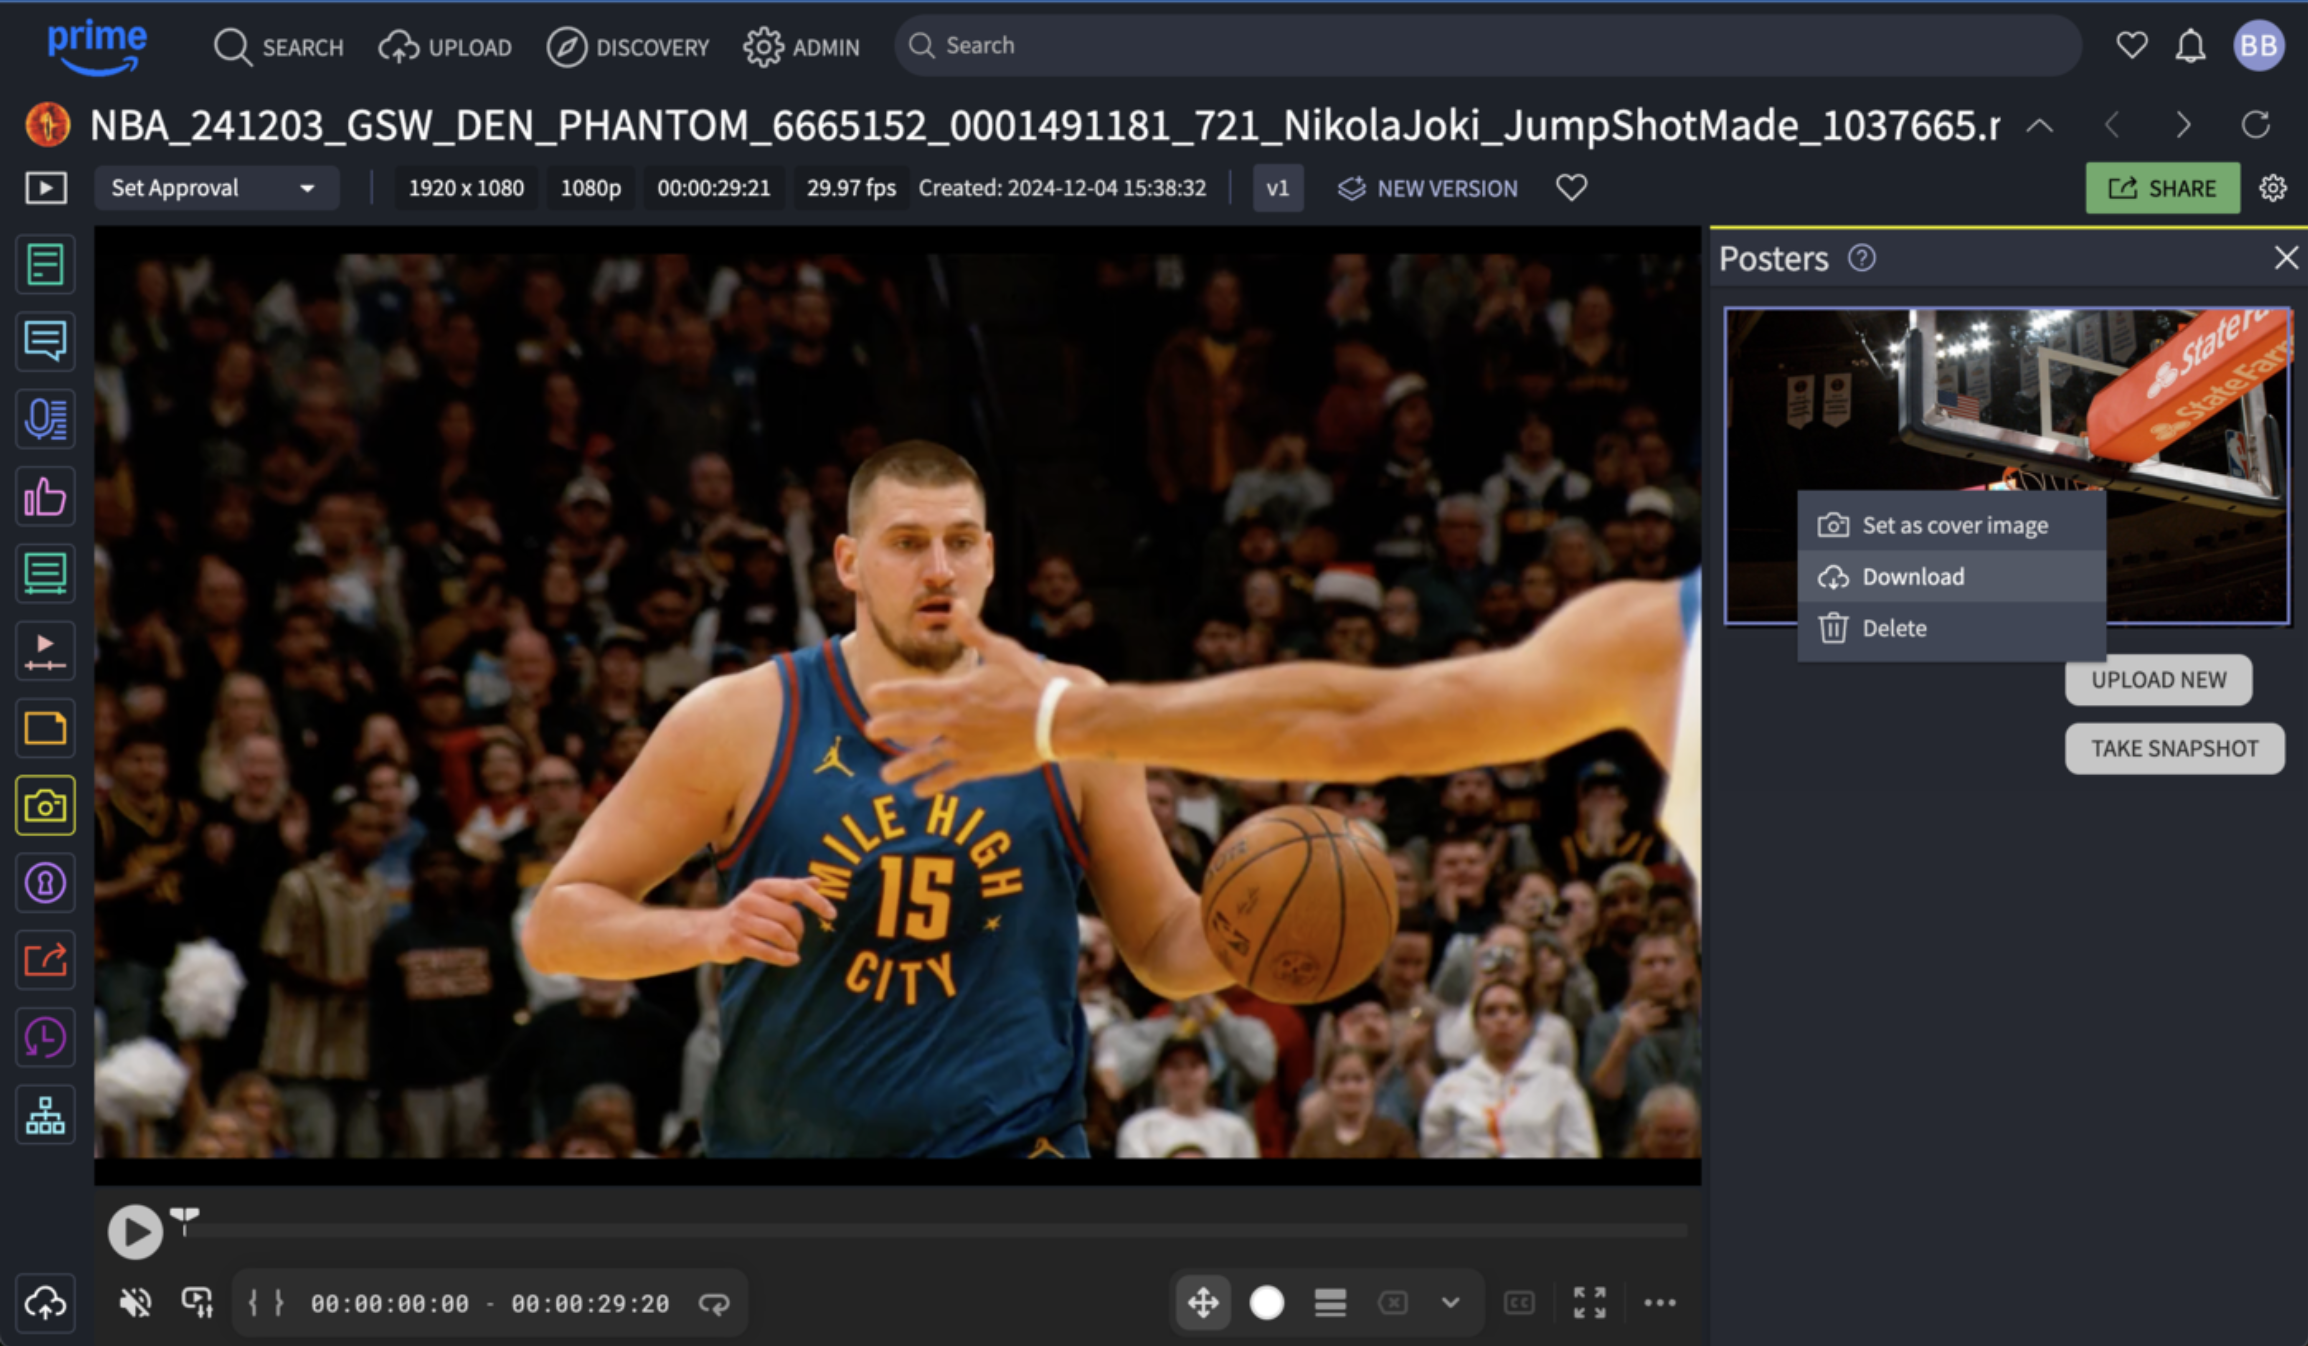Open the Comments panel
Viewport: 2308px width, 1346px height.
click(x=45, y=342)
